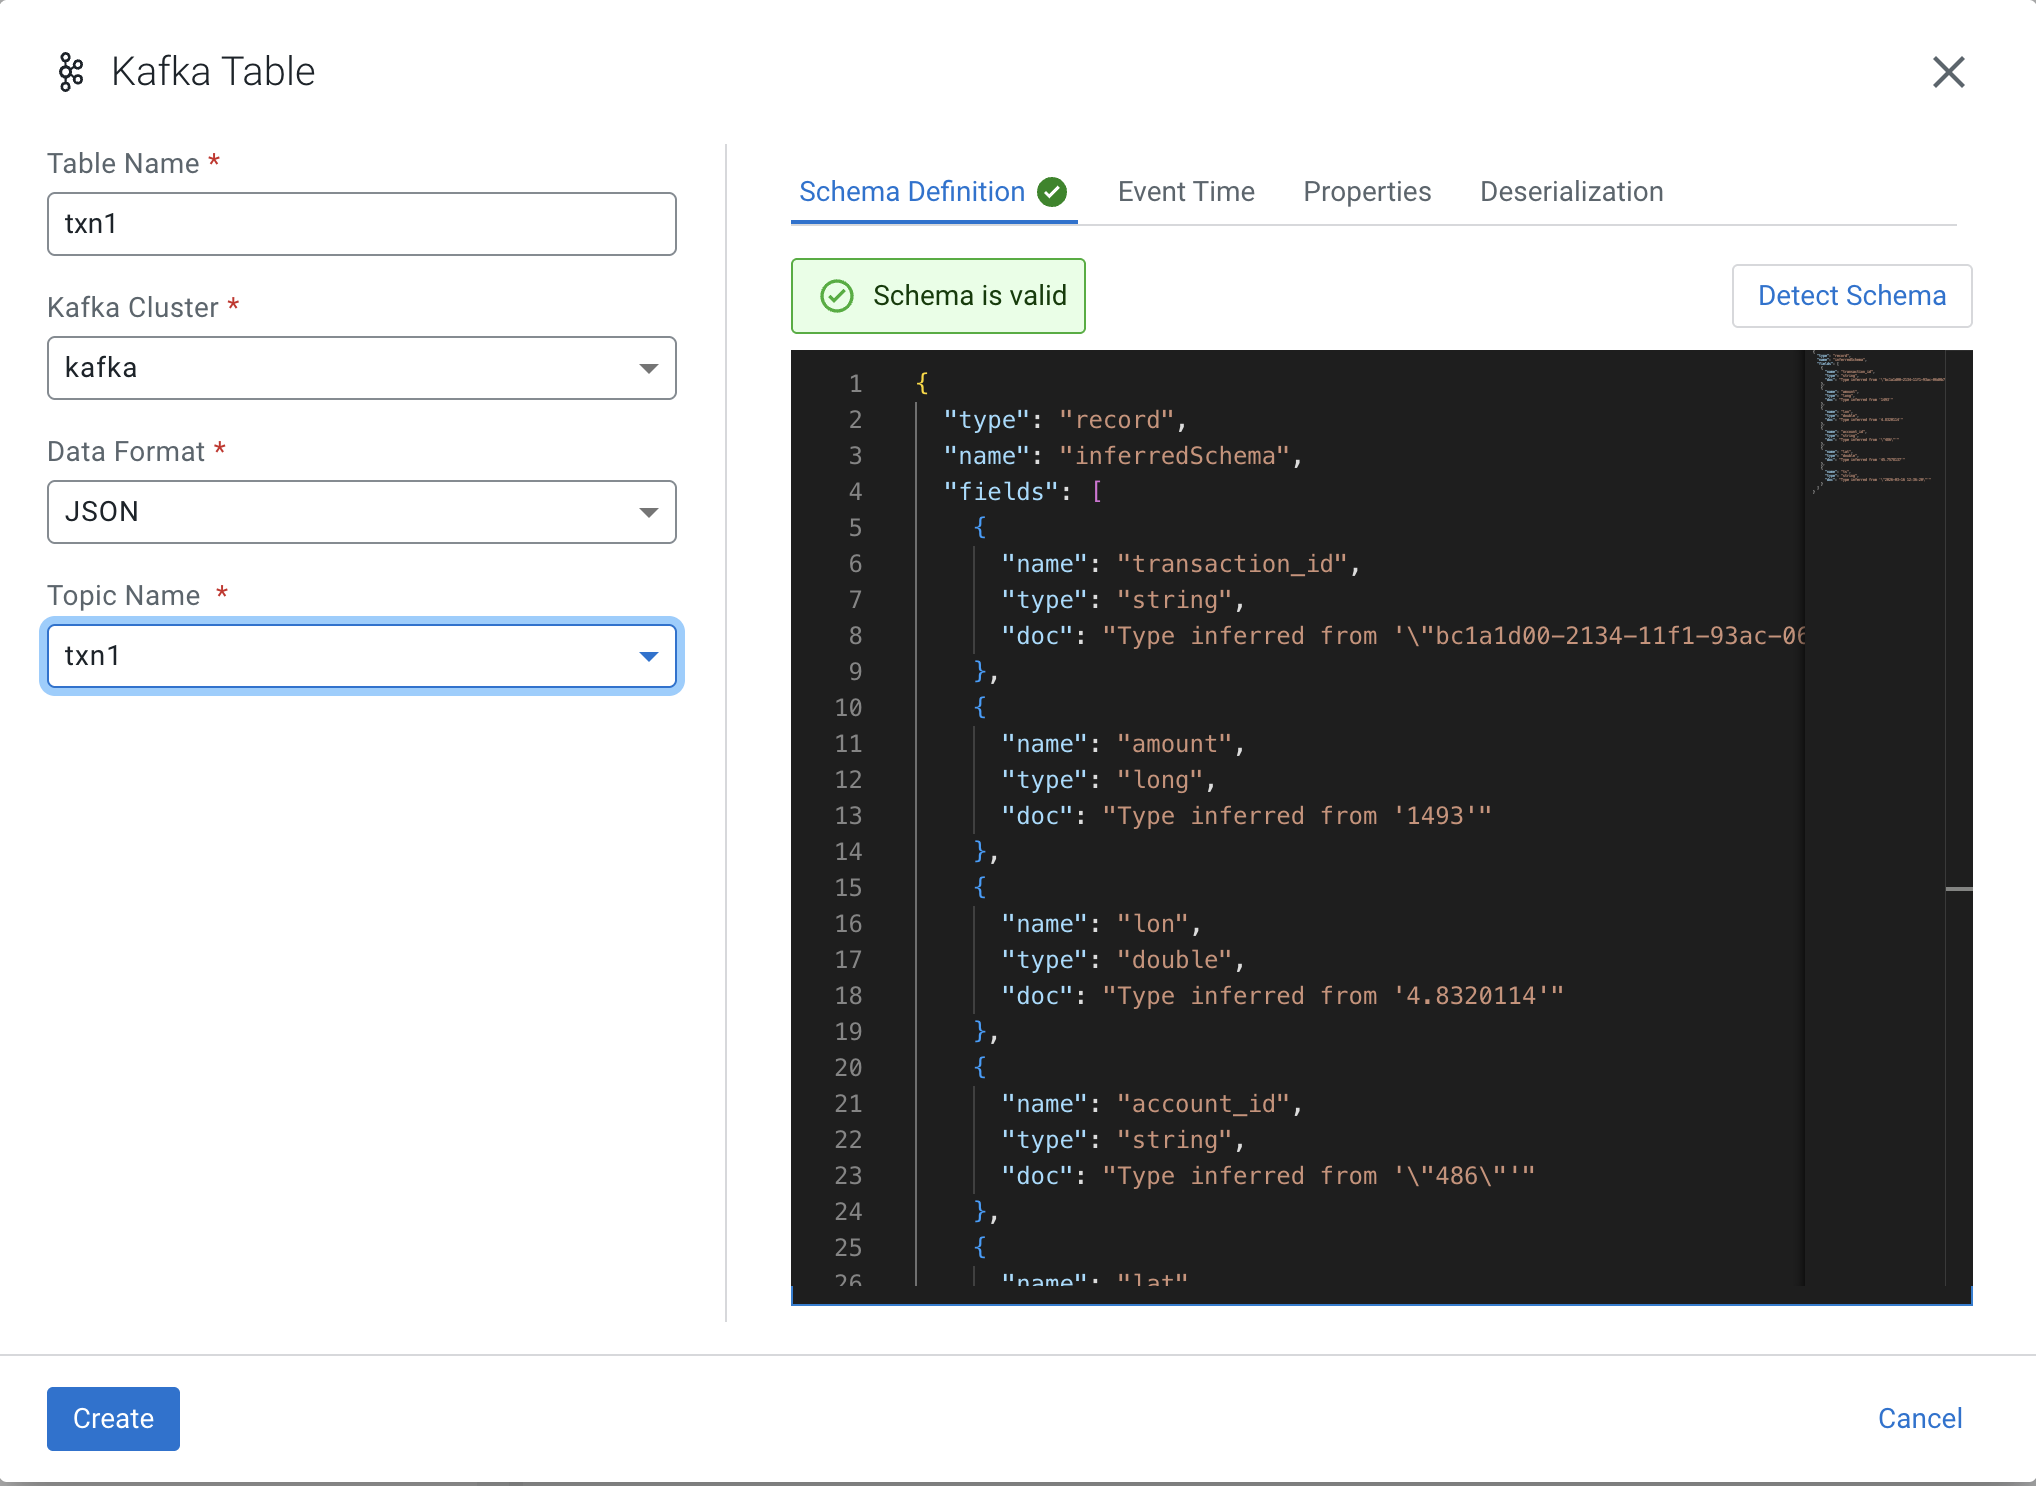Screen dimensions: 2036x1486
Task: Open the Kafka Cluster dropdown arrow
Action: 648,368
